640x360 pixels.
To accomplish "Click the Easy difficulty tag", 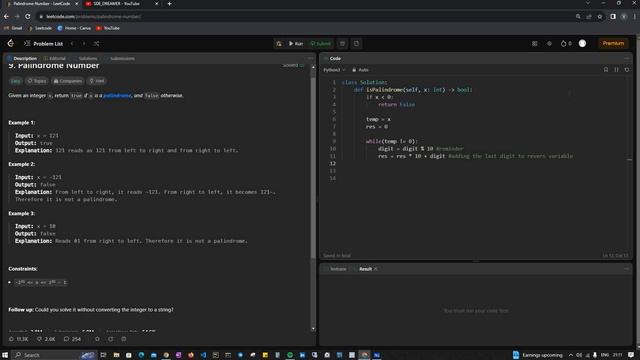I will [x=16, y=81].
